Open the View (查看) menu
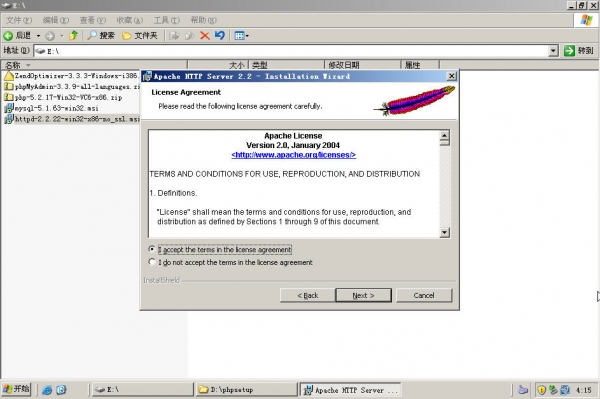Image resolution: width=600 pixels, height=399 pixels. [93, 20]
